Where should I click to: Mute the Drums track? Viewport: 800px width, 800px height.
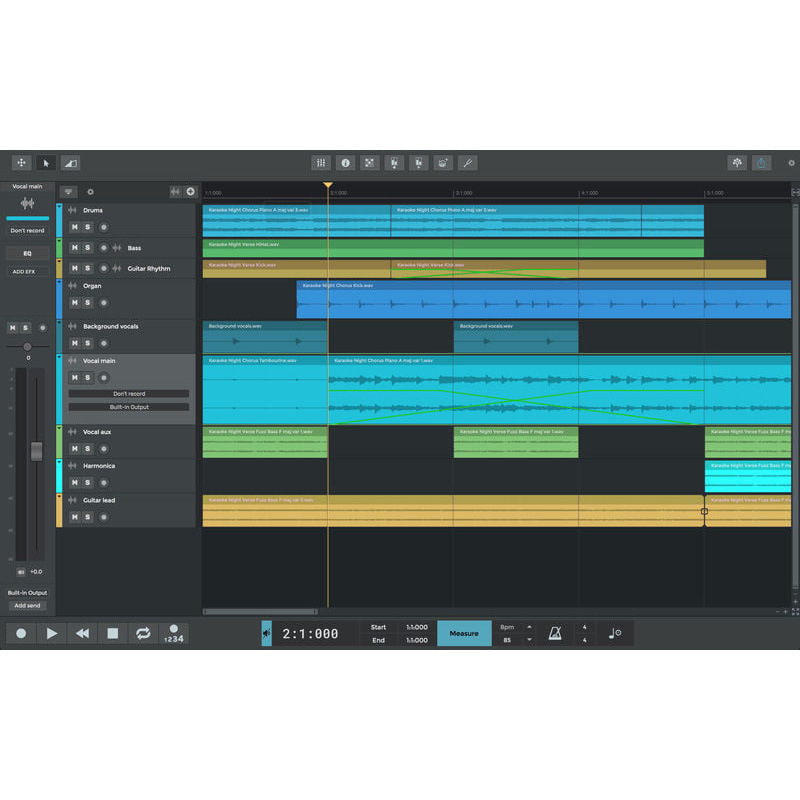[x=75, y=227]
